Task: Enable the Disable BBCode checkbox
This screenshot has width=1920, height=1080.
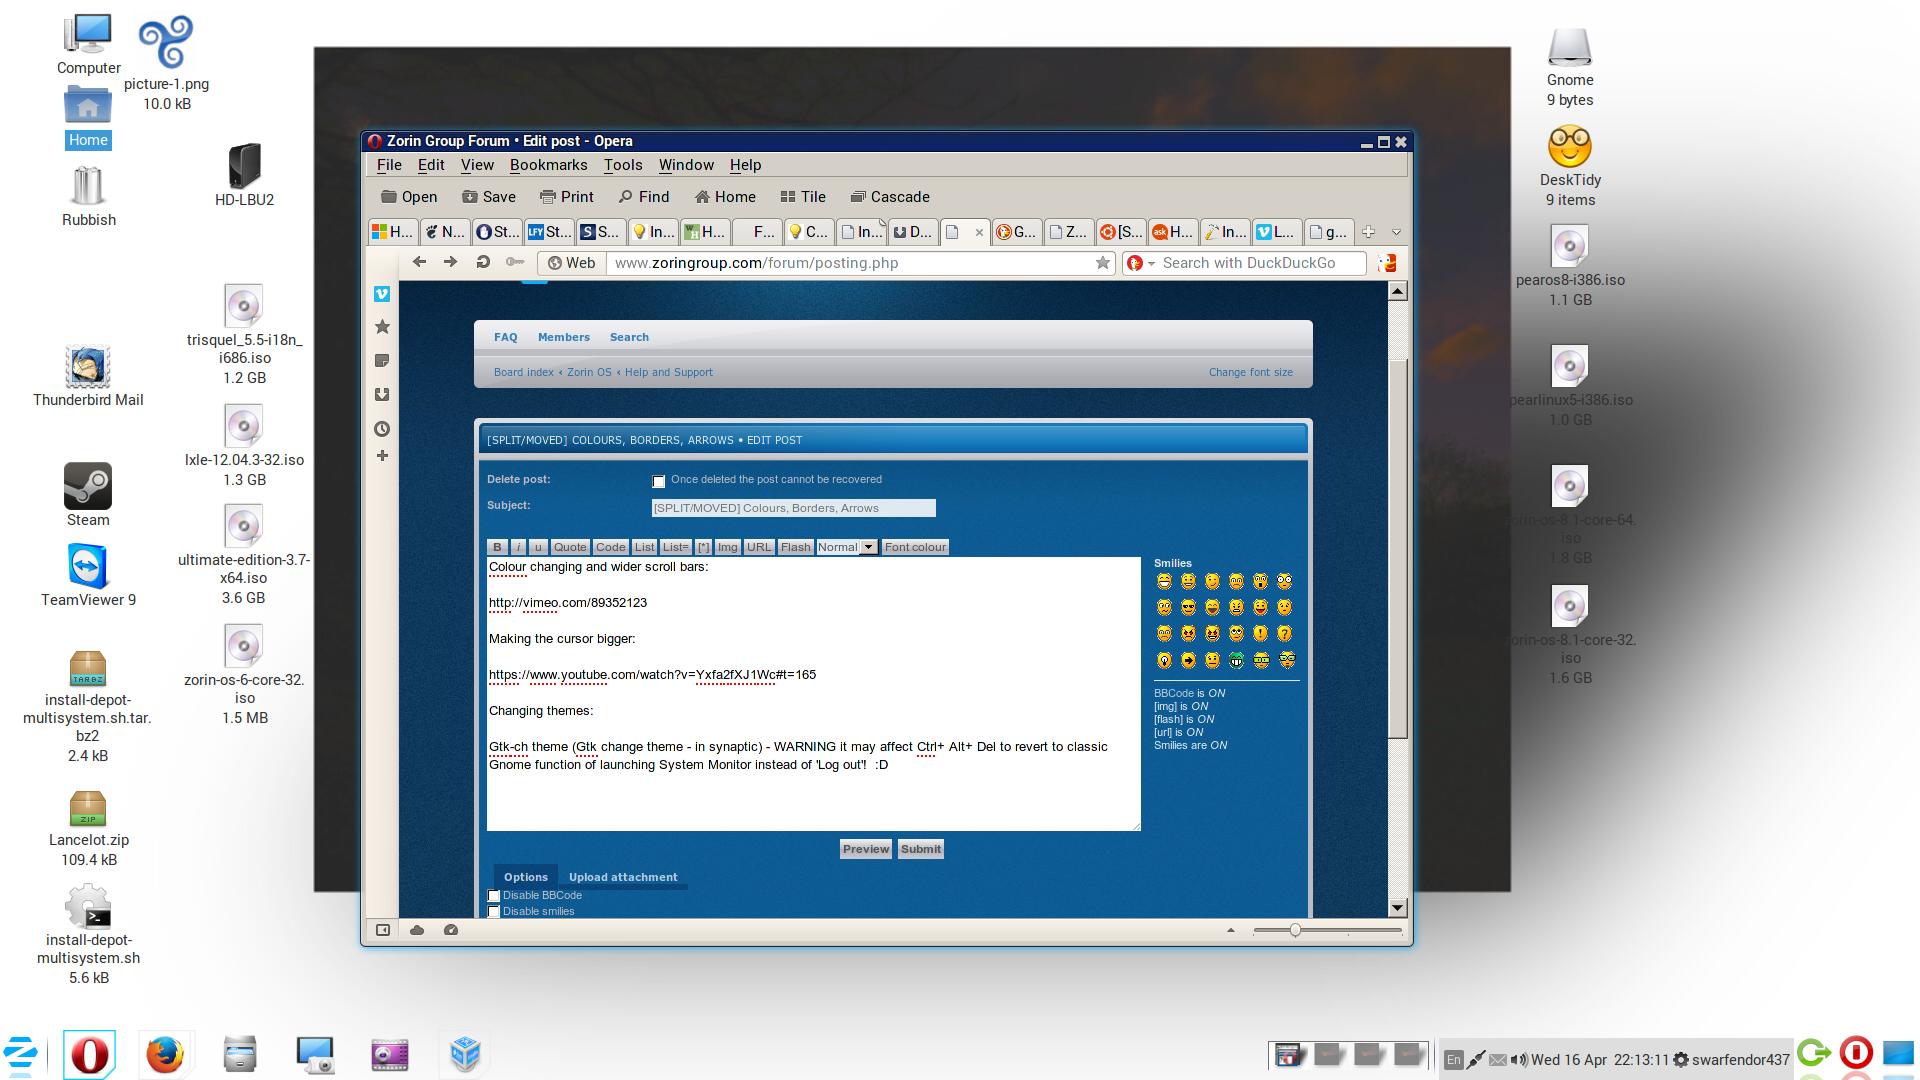Action: click(x=494, y=896)
